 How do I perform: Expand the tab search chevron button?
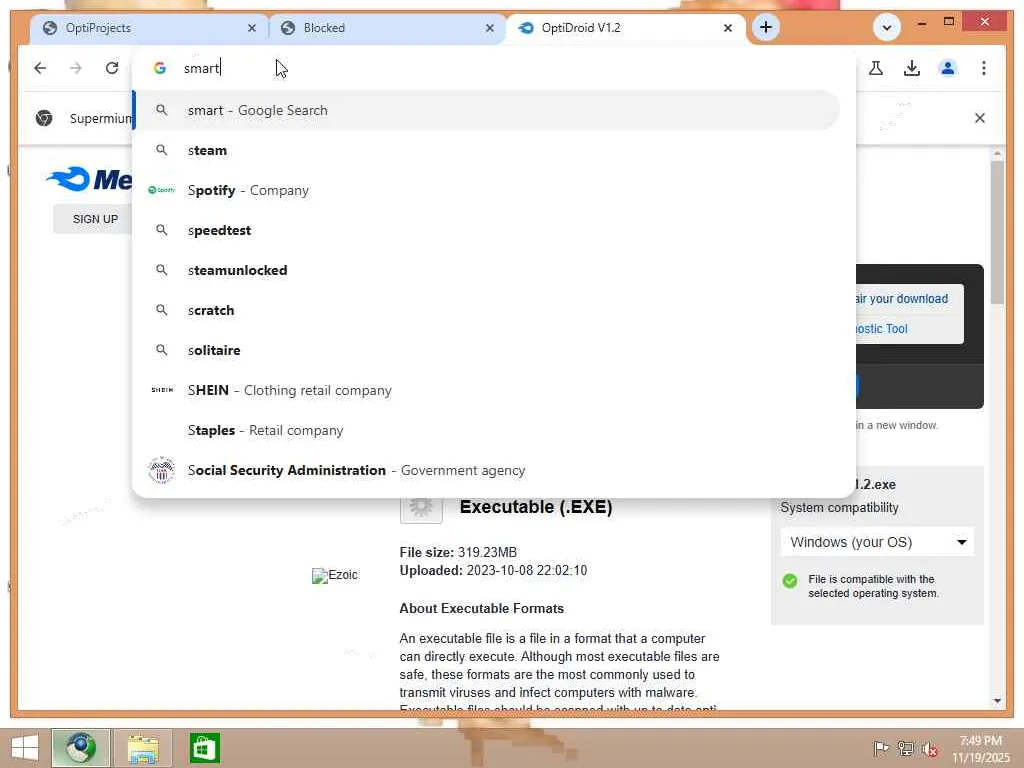pos(887,27)
